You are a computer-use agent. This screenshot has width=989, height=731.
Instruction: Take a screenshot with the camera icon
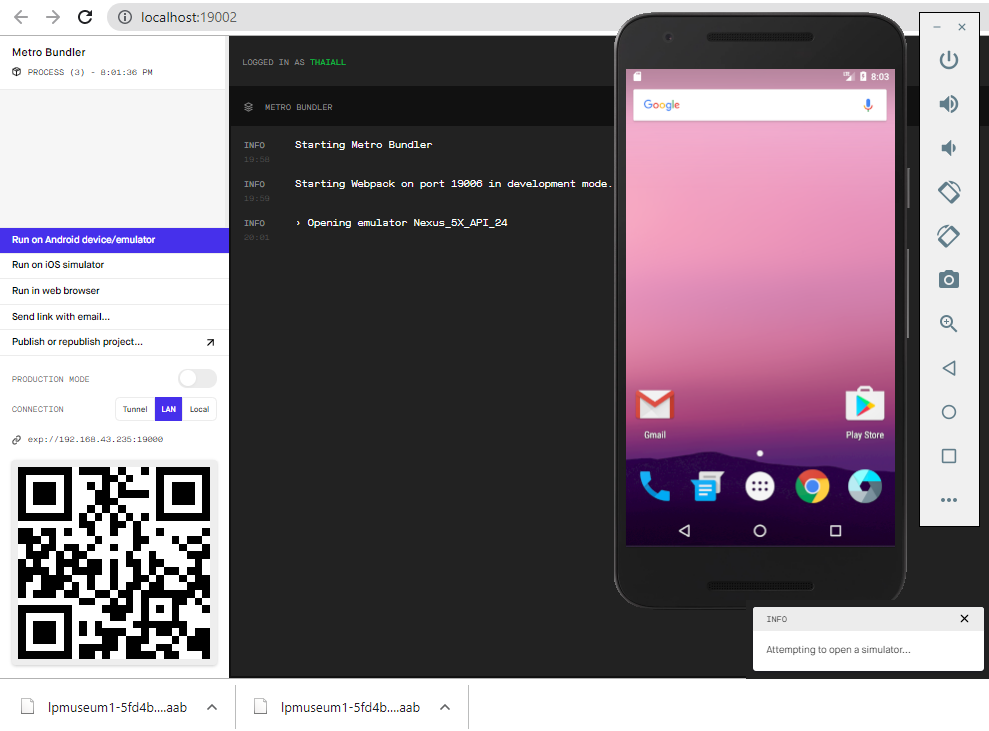pyautogui.click(x=949, y=279)
